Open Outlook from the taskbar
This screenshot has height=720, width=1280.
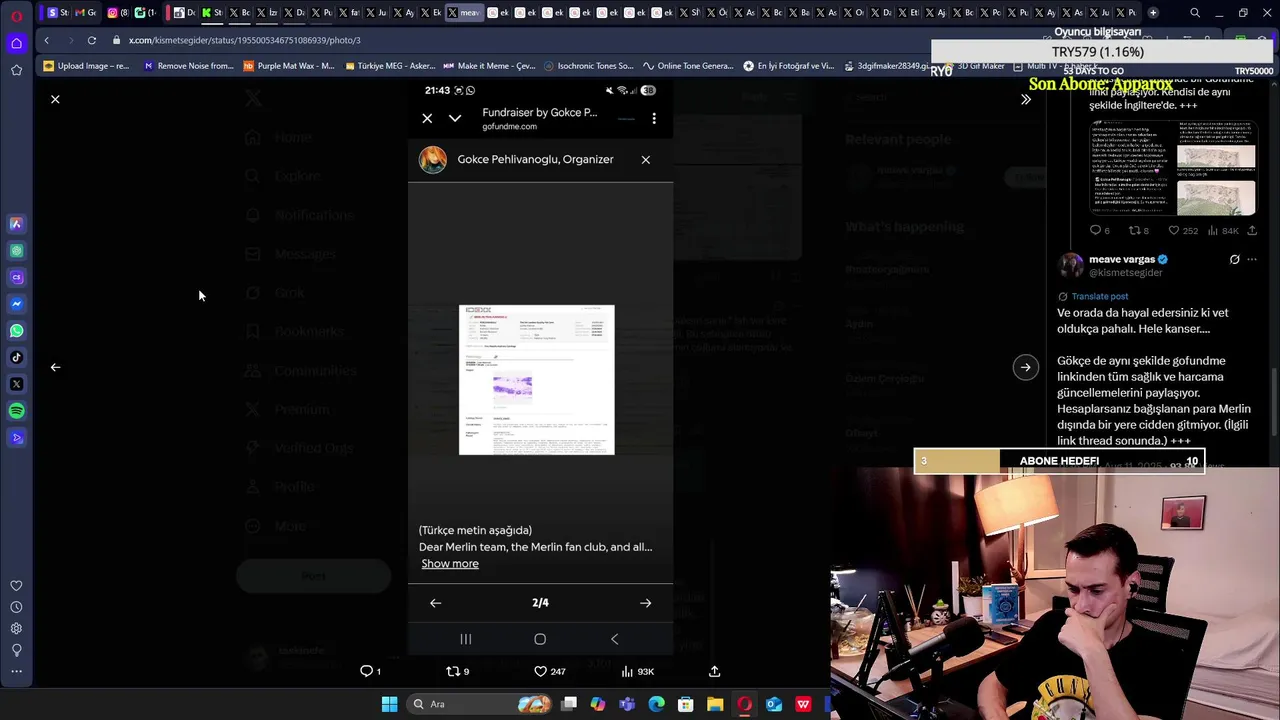click(x=774, y=704)
